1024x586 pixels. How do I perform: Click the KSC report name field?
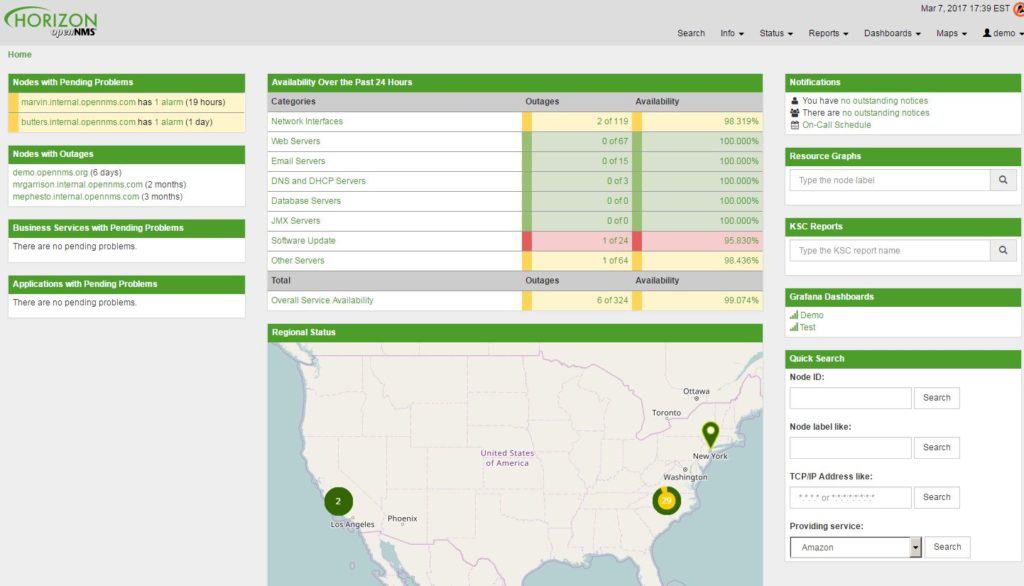pos(890,250)
